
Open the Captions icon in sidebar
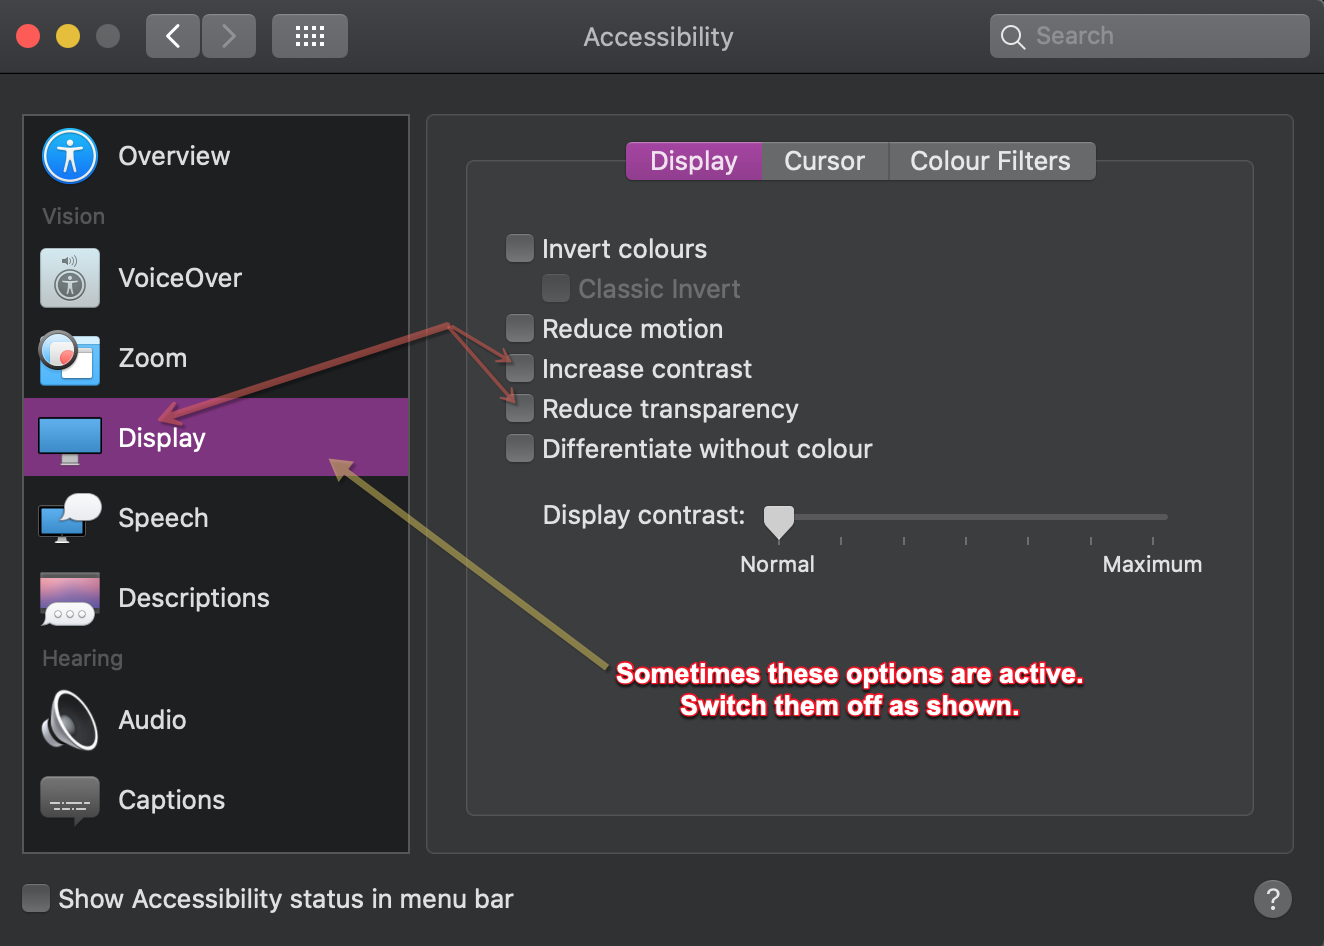[x=70, y=800]
